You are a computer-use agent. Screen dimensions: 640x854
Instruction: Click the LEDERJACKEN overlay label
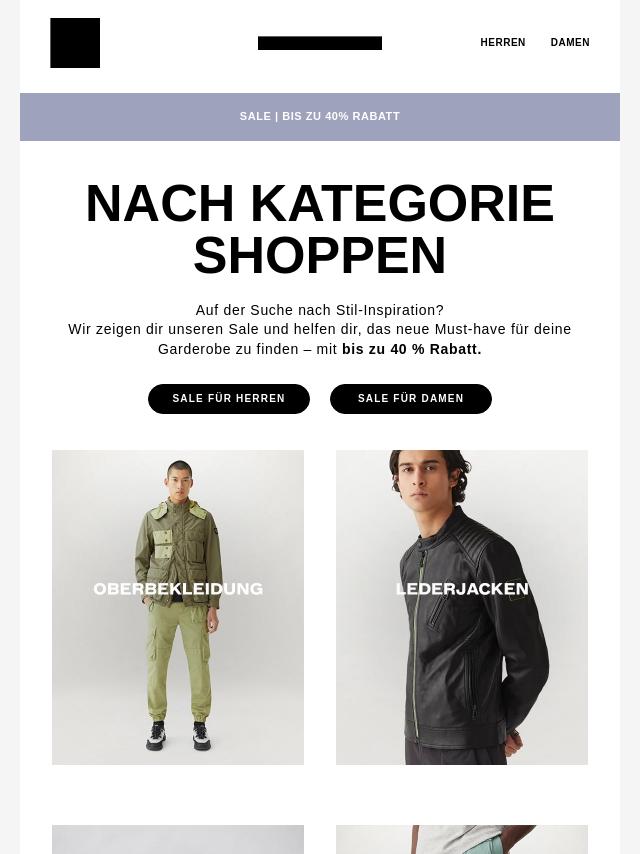462,589
